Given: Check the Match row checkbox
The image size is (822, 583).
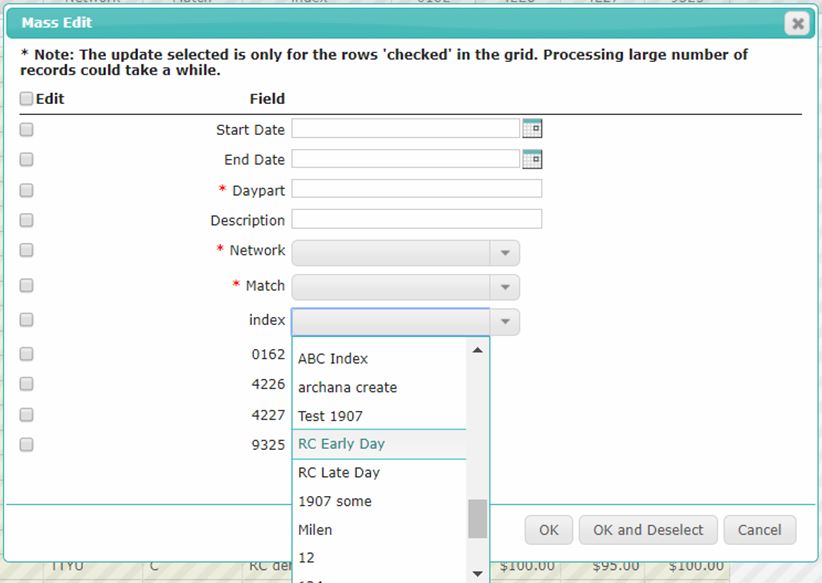Looking at the screenshot, I should tap(26, 285).
